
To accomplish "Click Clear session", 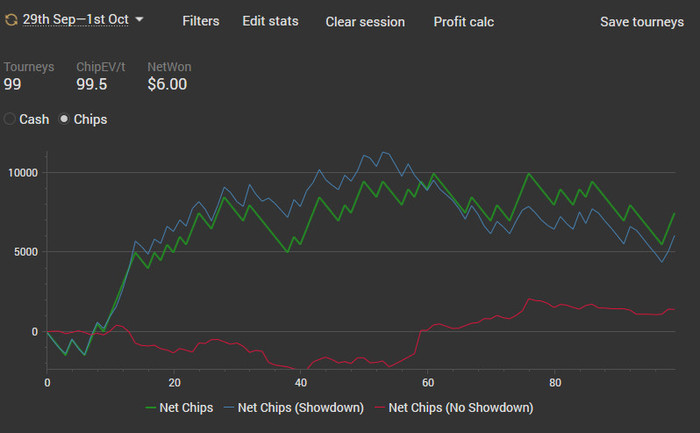I will tap(365, 21).
